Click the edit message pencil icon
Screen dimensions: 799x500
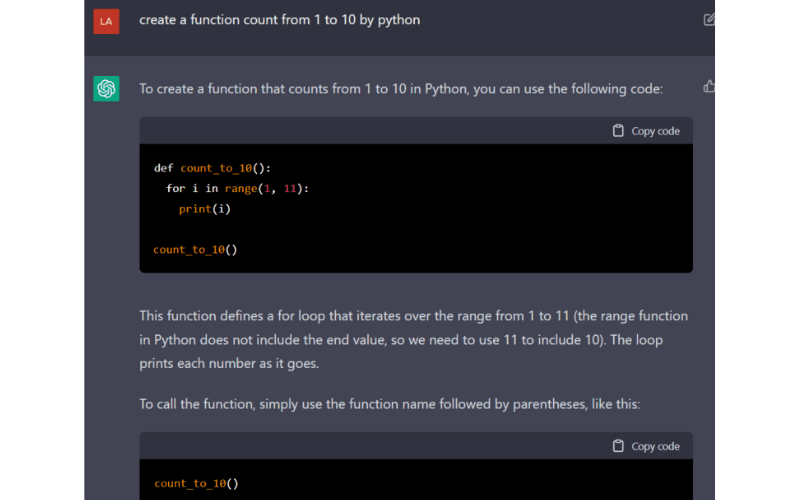coord(709,20)
